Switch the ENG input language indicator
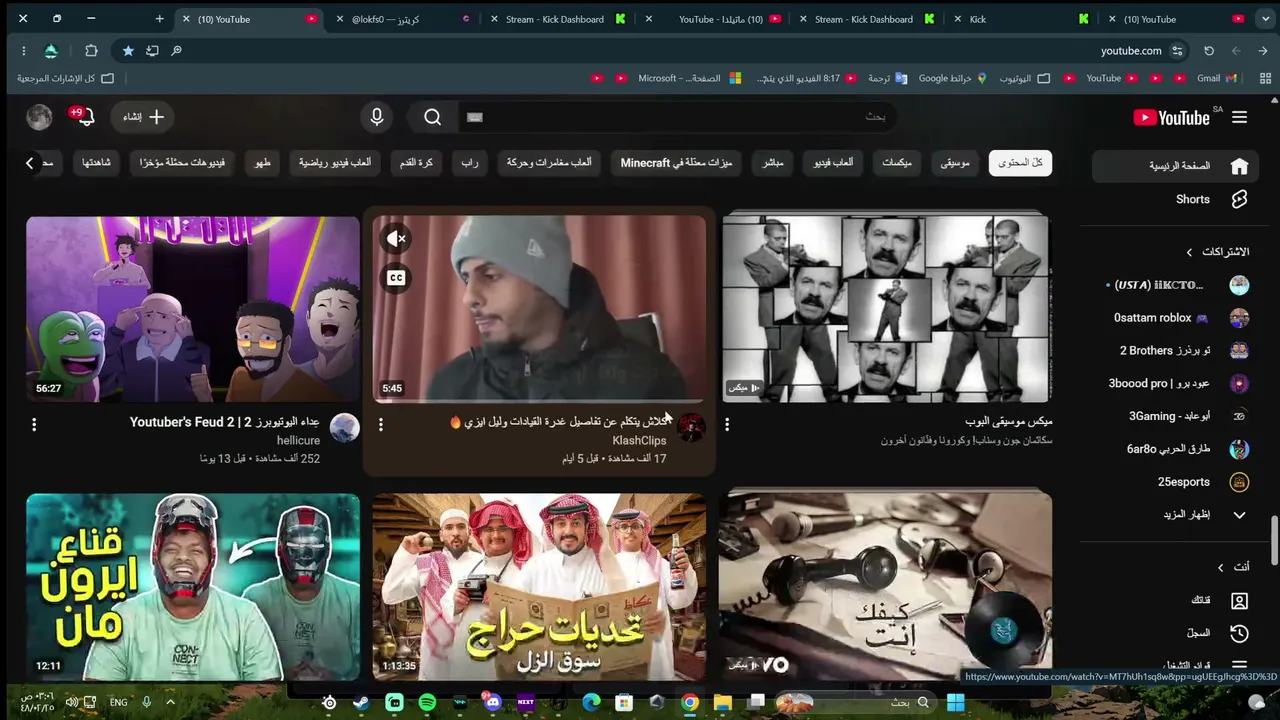This screenshot has height=720, width=1280. [x=118, y=702]
